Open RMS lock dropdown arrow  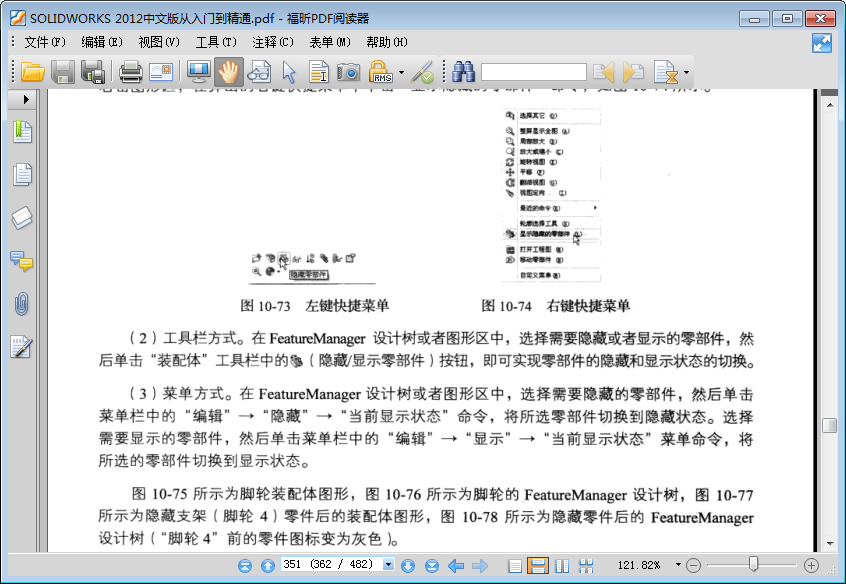(401, 72)
